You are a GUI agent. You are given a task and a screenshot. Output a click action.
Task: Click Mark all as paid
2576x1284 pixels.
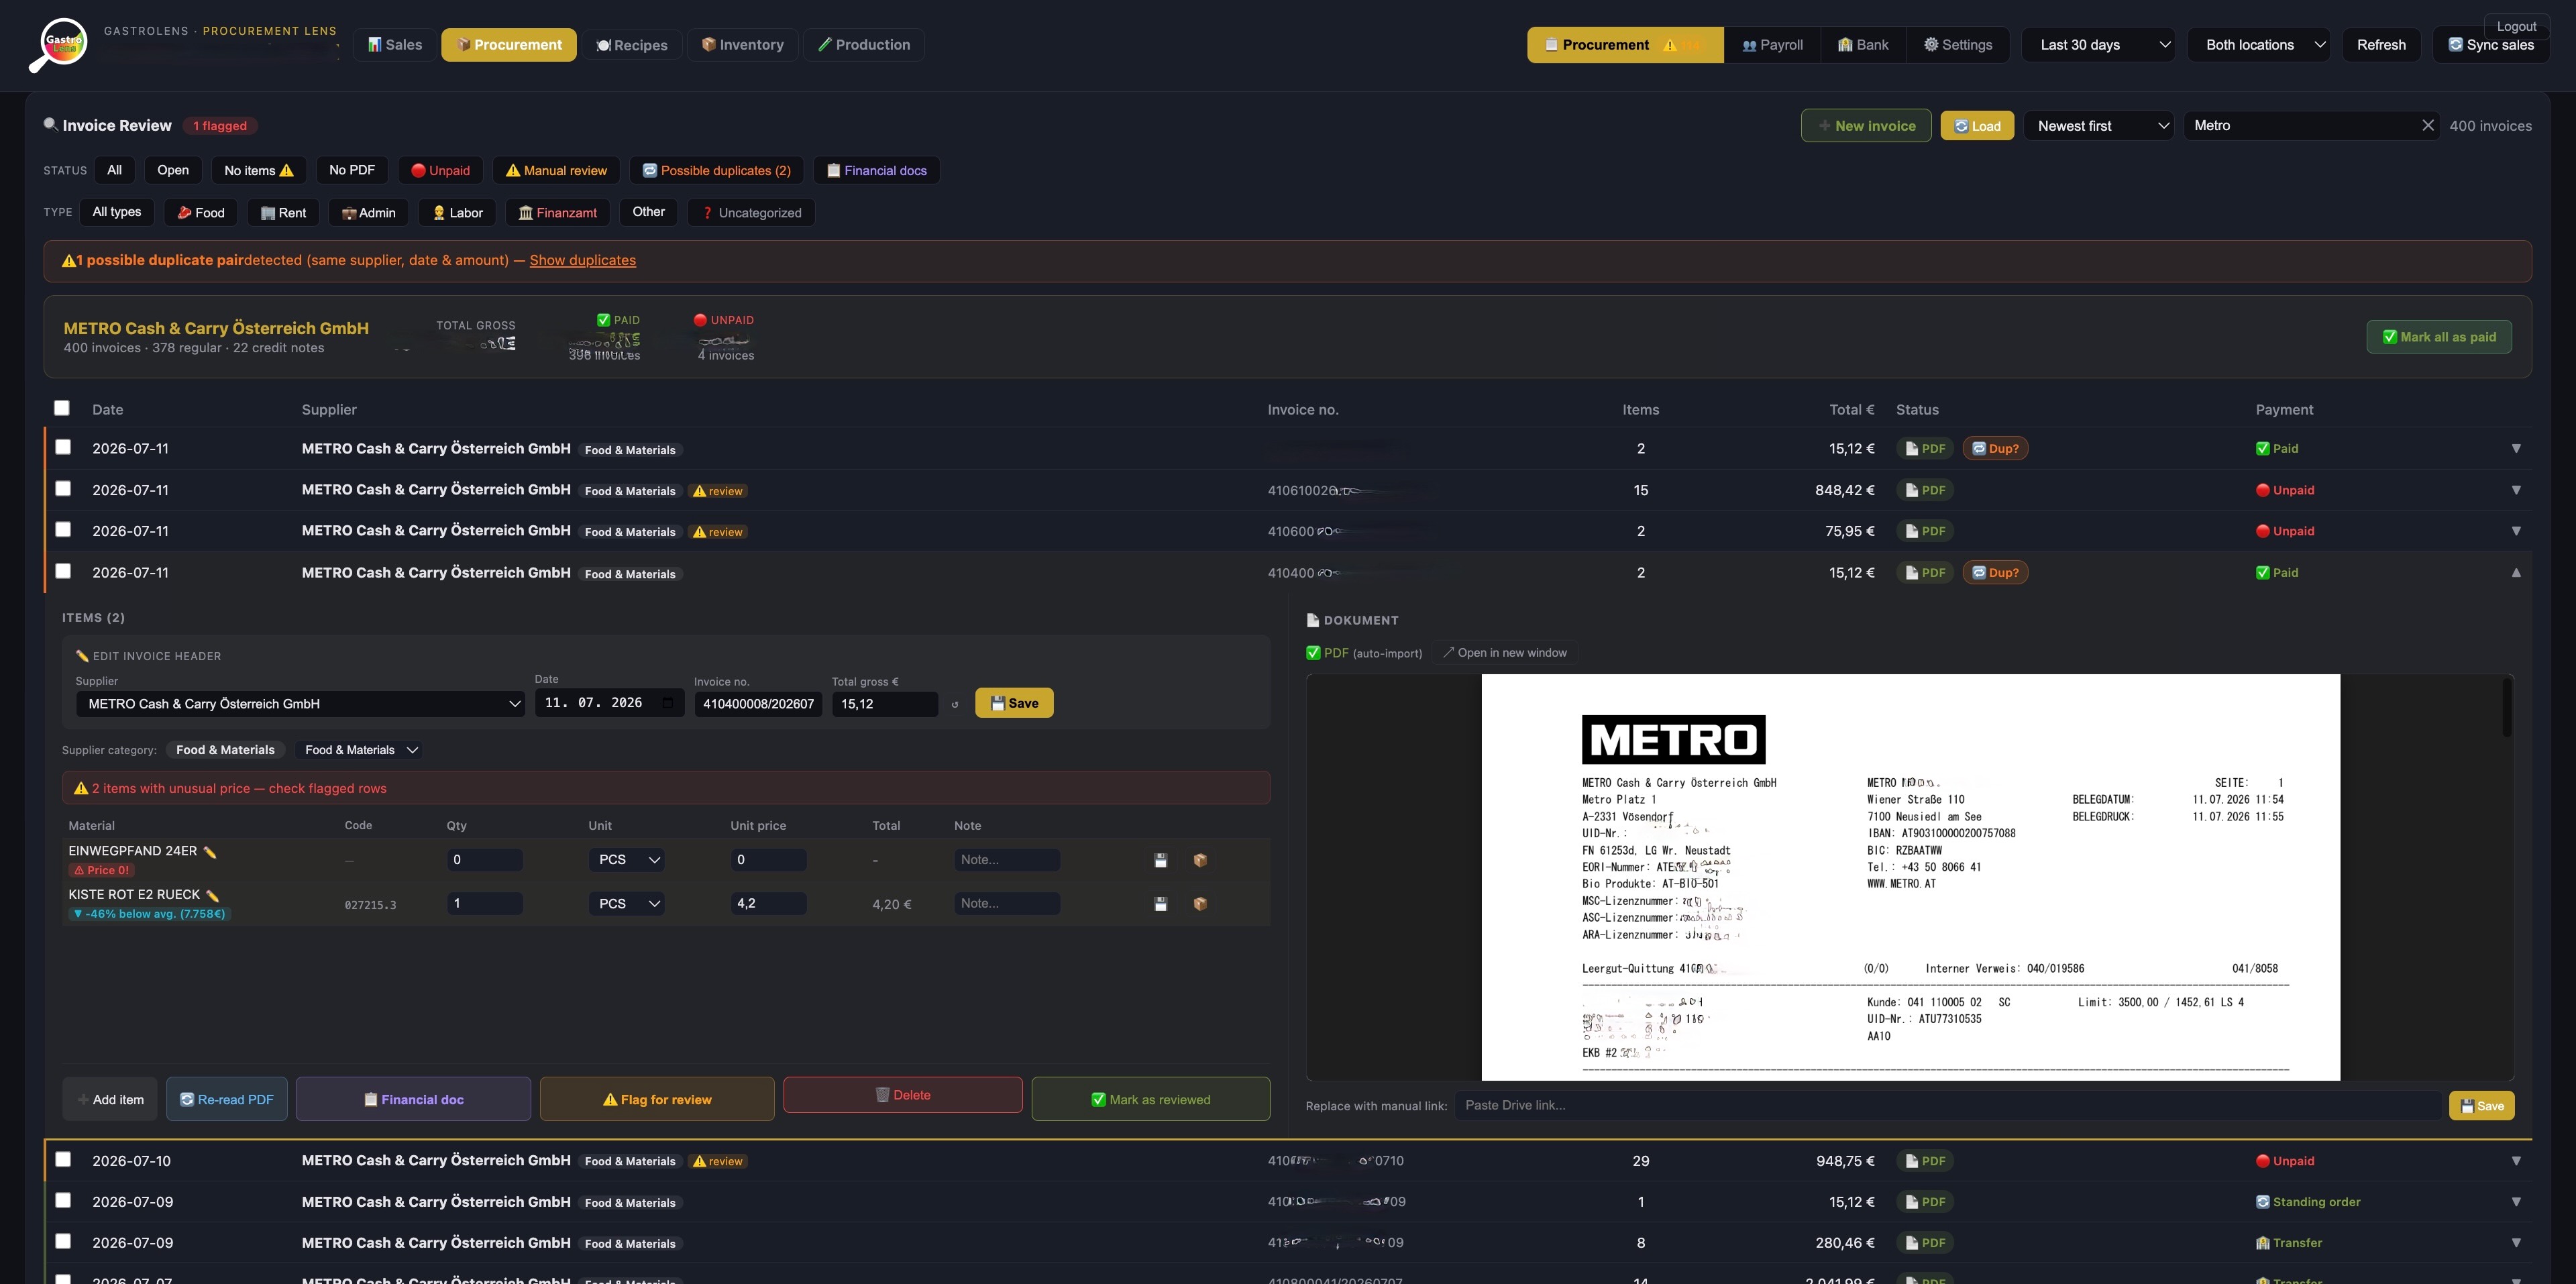tap(2439, 337)
